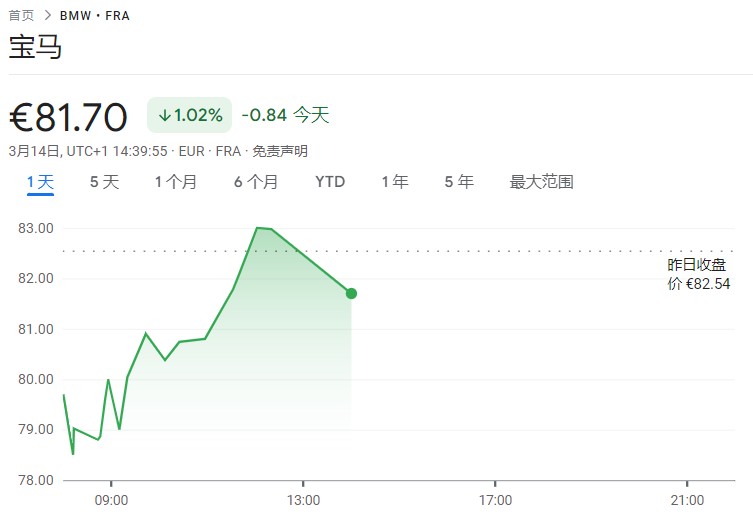Click the 昨日收盘价 €82.54 label
The height and width of the screenshot is (517, 753).
699,274
